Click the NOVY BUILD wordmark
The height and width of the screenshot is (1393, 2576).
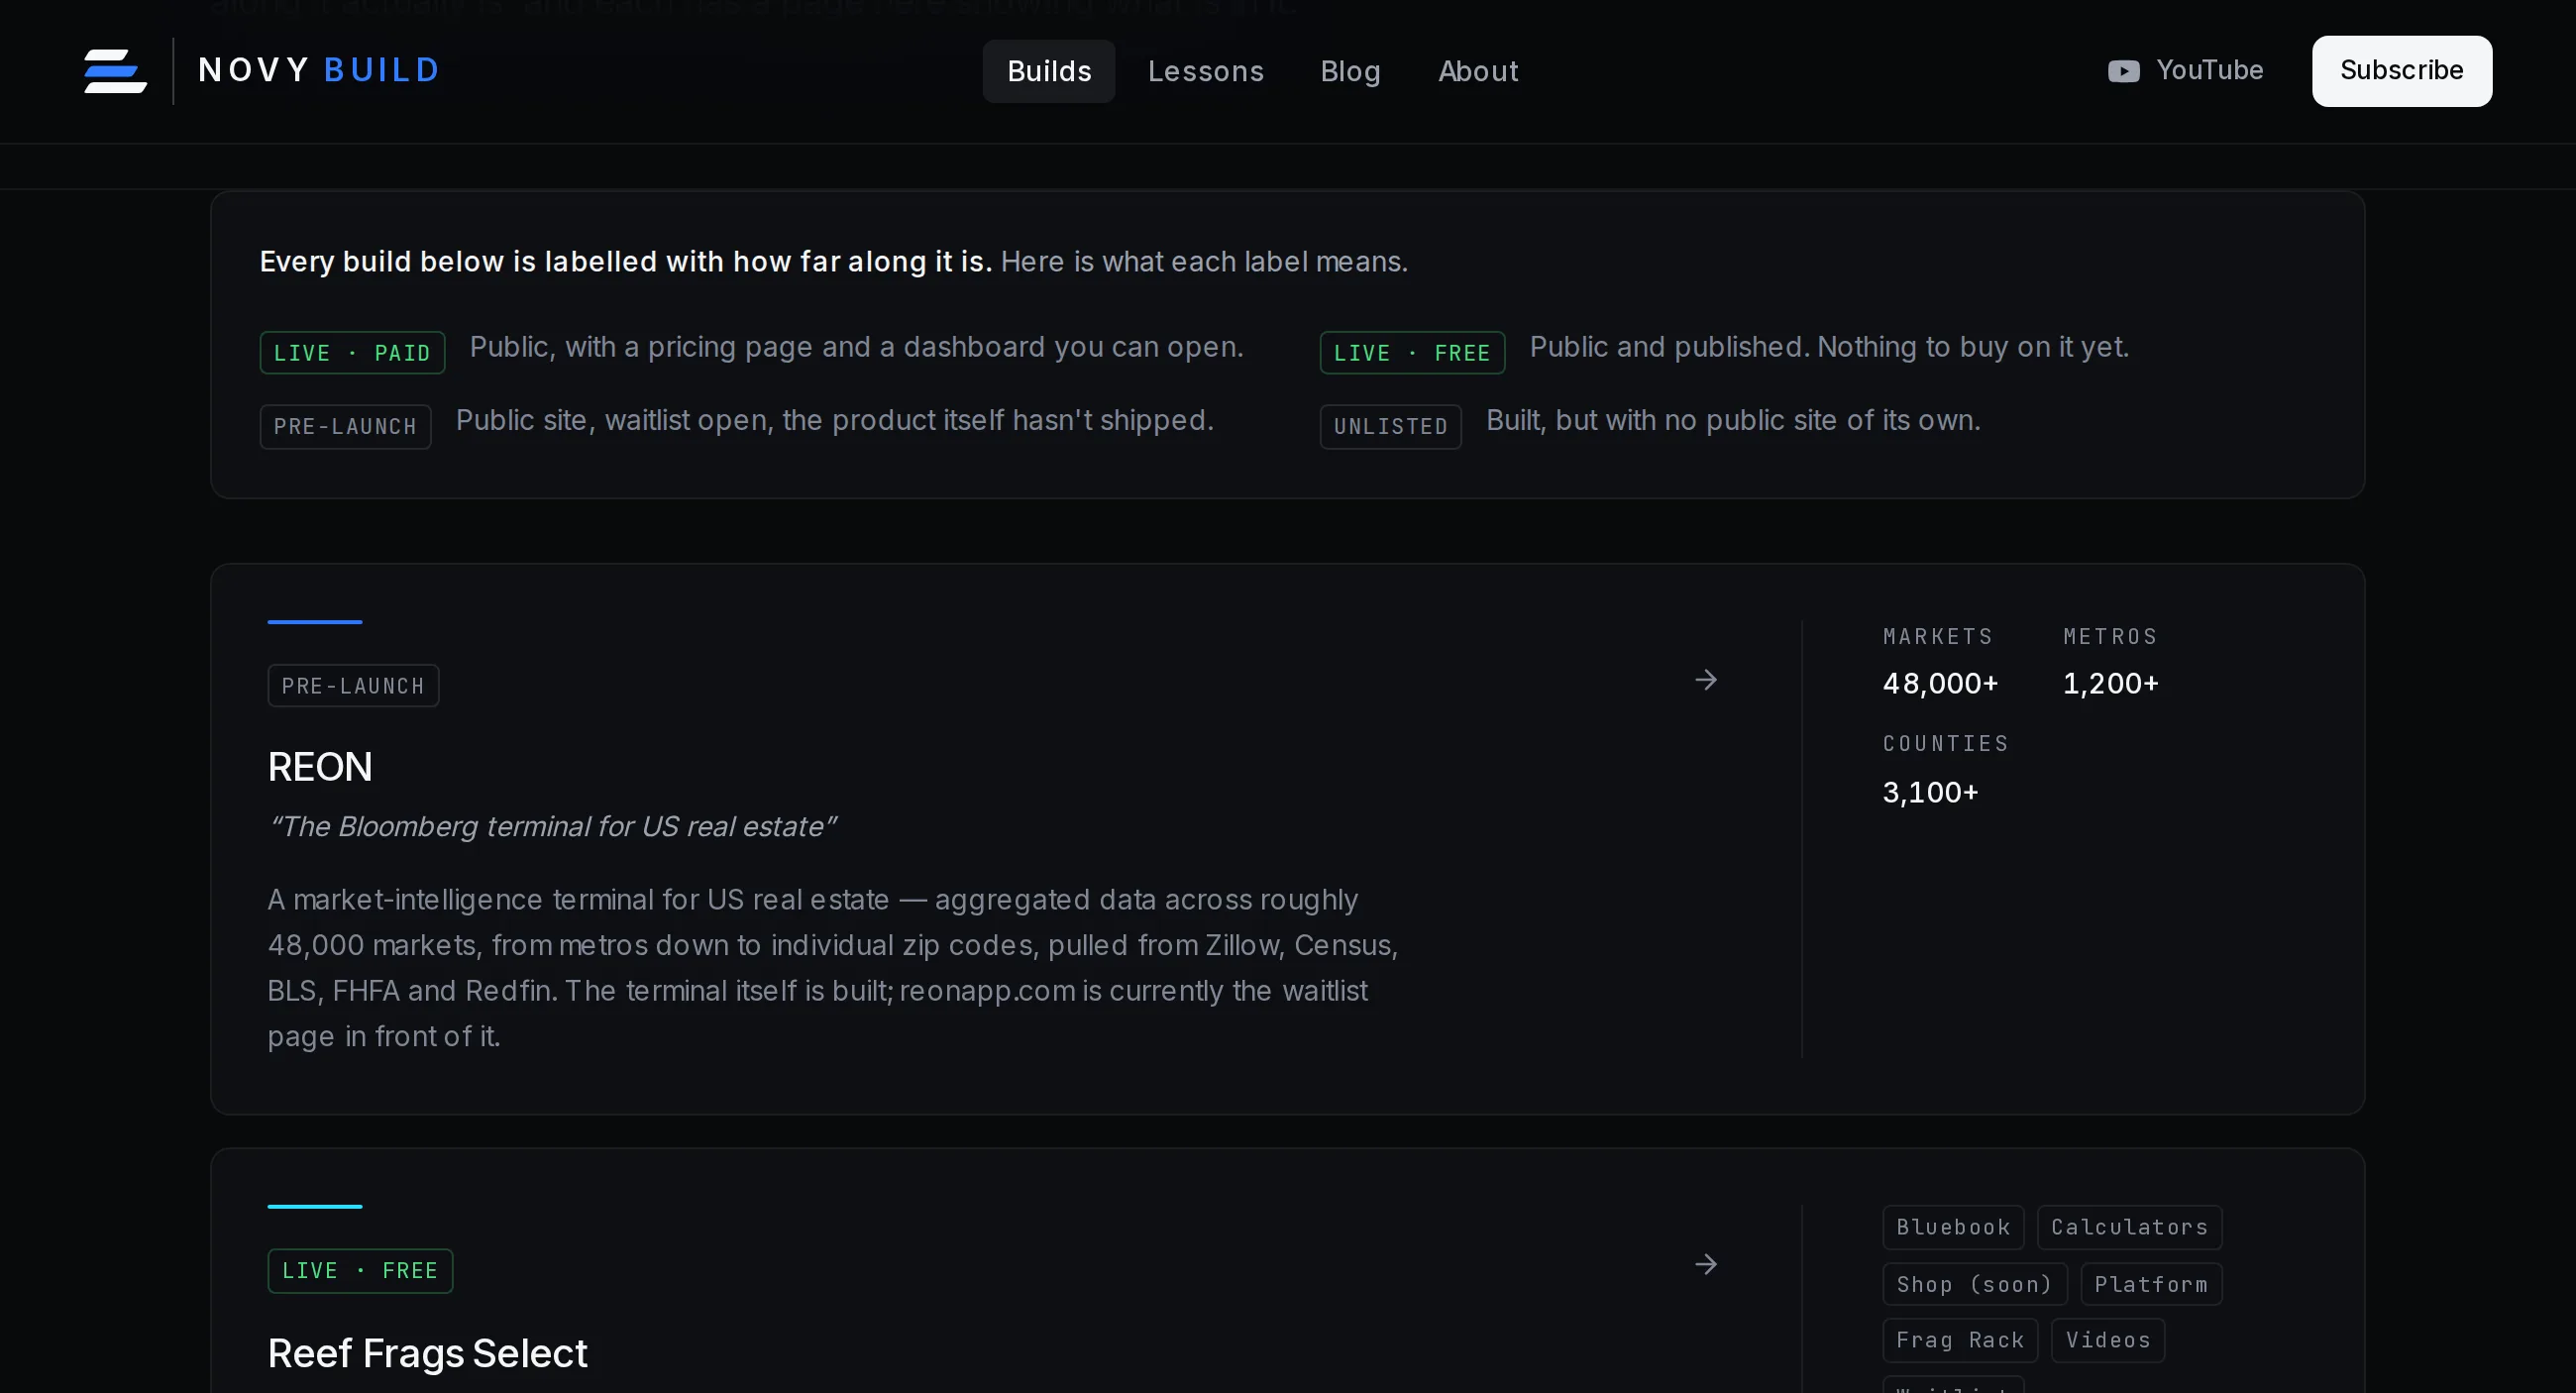pyautogui.click(x=319, y=70)
